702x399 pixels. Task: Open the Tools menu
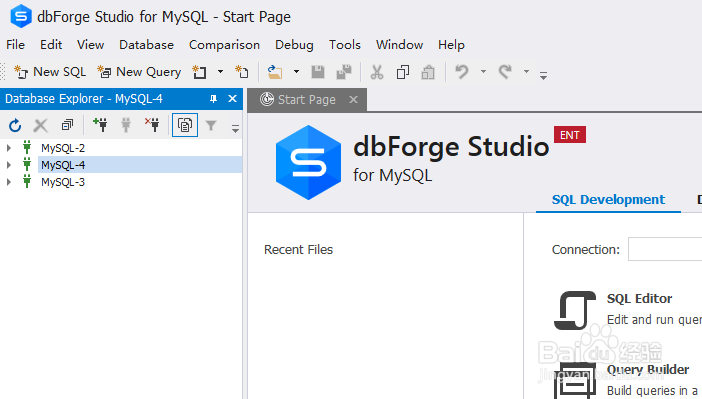pos(345,45)
